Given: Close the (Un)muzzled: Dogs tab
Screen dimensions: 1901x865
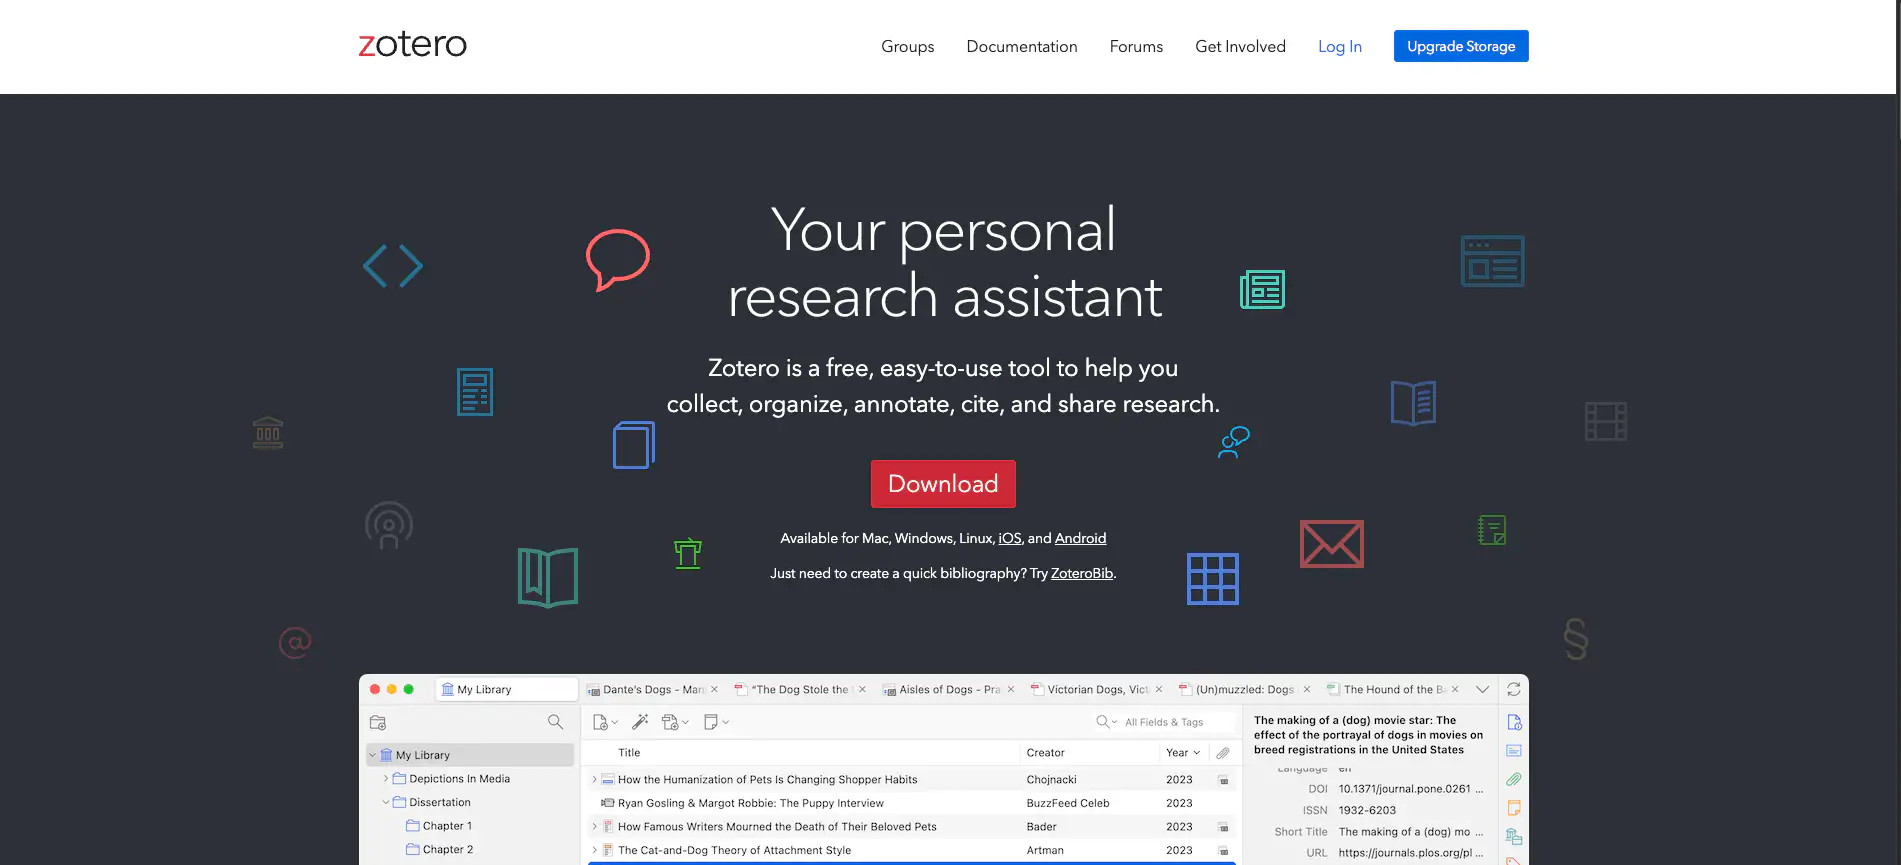Looking at the screenshot, I should click(1306, 689).
